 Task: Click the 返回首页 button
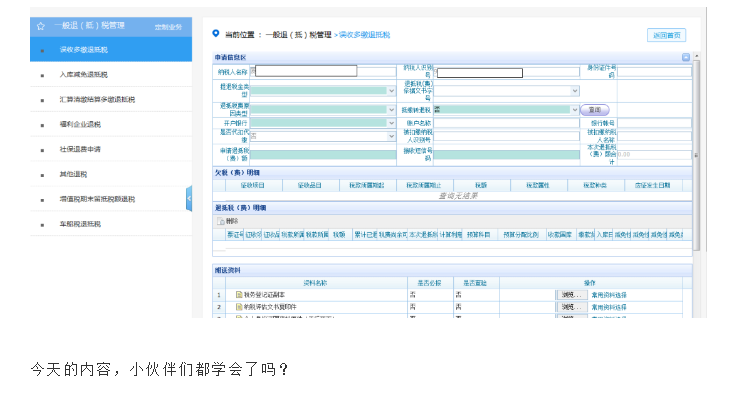[x=666, y=35]
